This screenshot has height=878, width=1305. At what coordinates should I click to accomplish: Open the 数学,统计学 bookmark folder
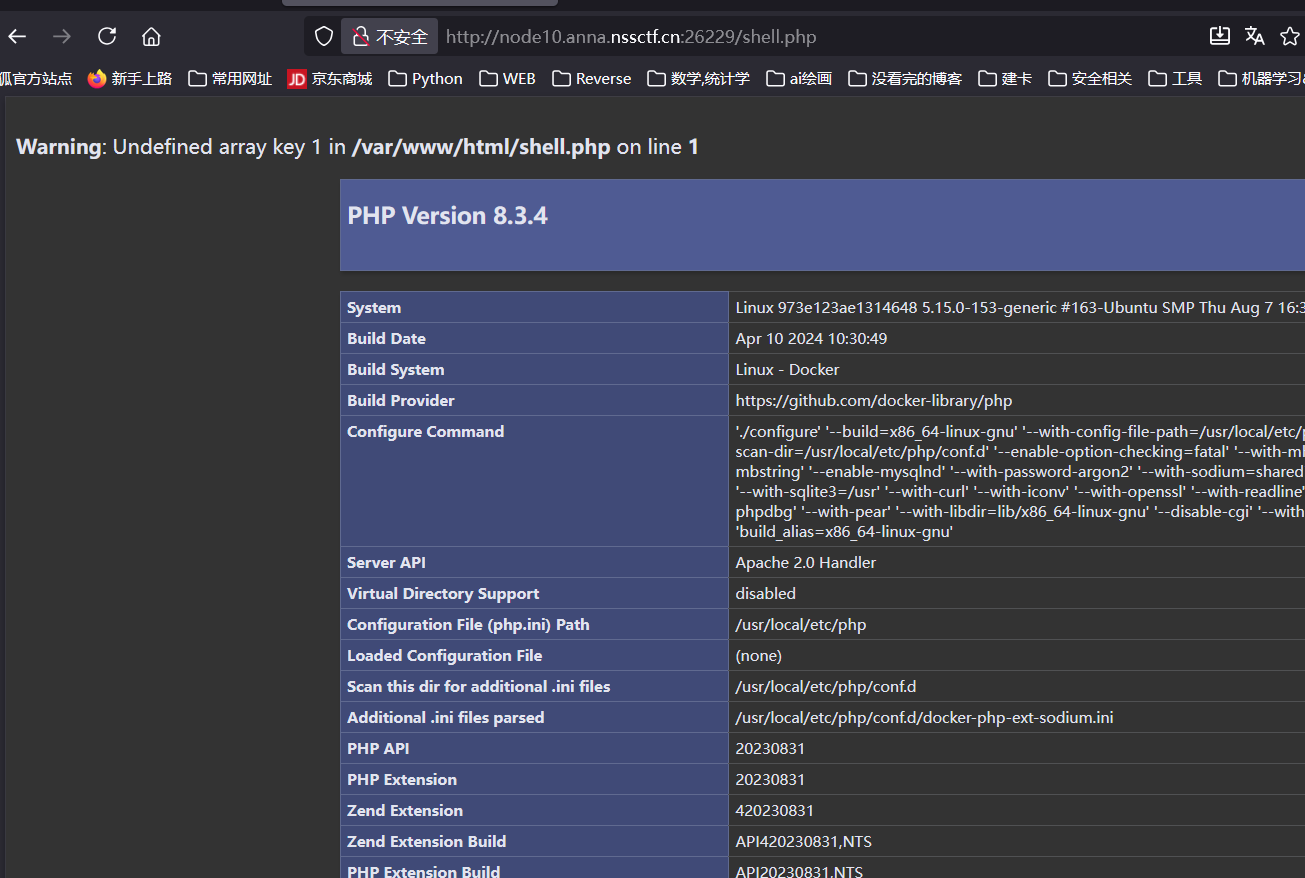(699, 78)
